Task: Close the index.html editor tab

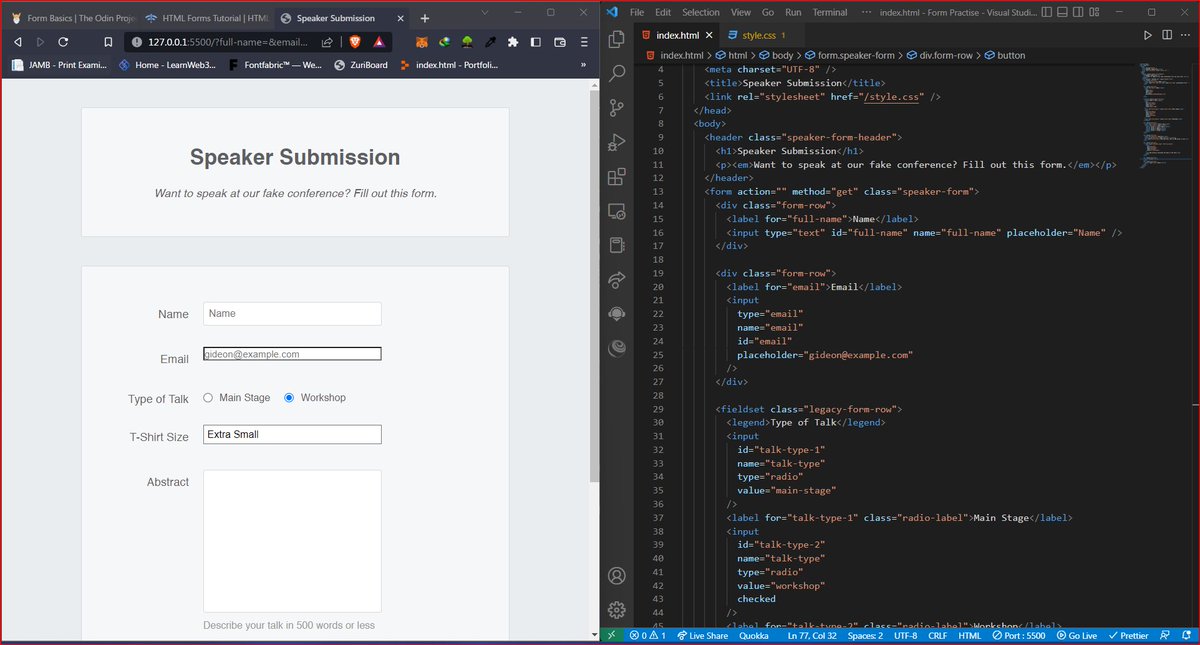Action: click(709, 35)
